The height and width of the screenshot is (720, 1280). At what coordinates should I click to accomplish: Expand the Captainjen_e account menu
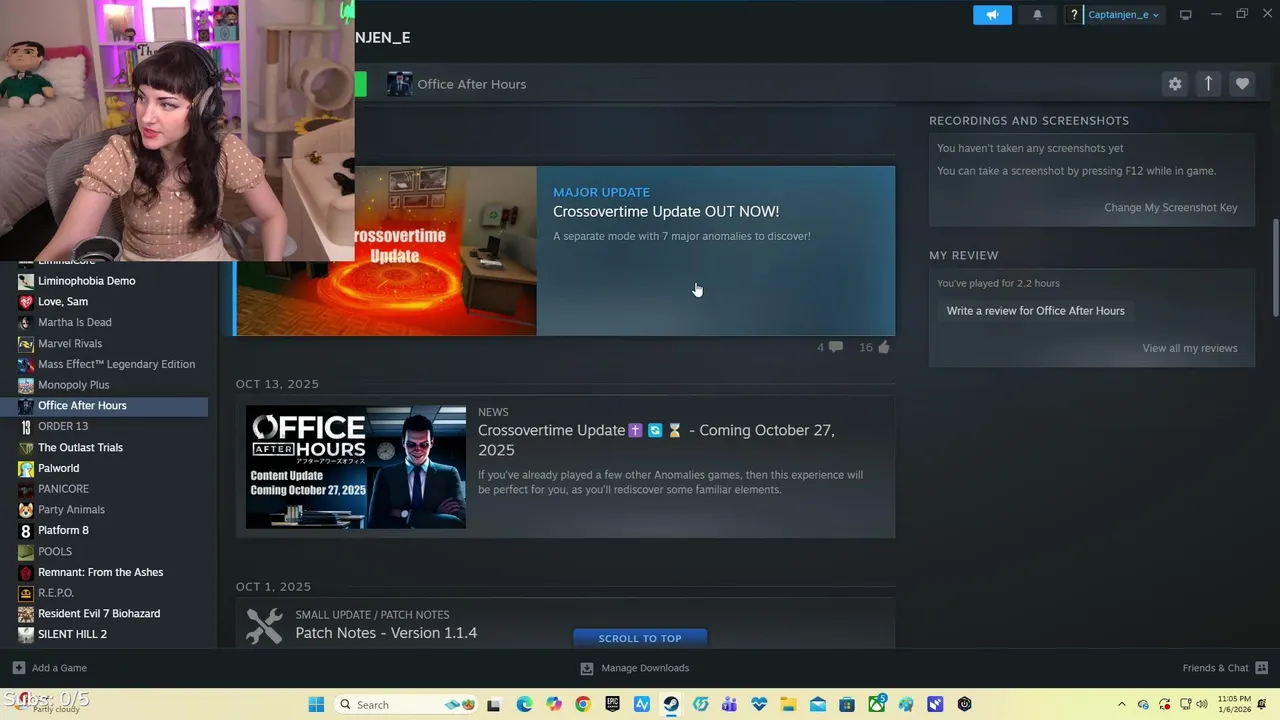(x=1124, y=15)
